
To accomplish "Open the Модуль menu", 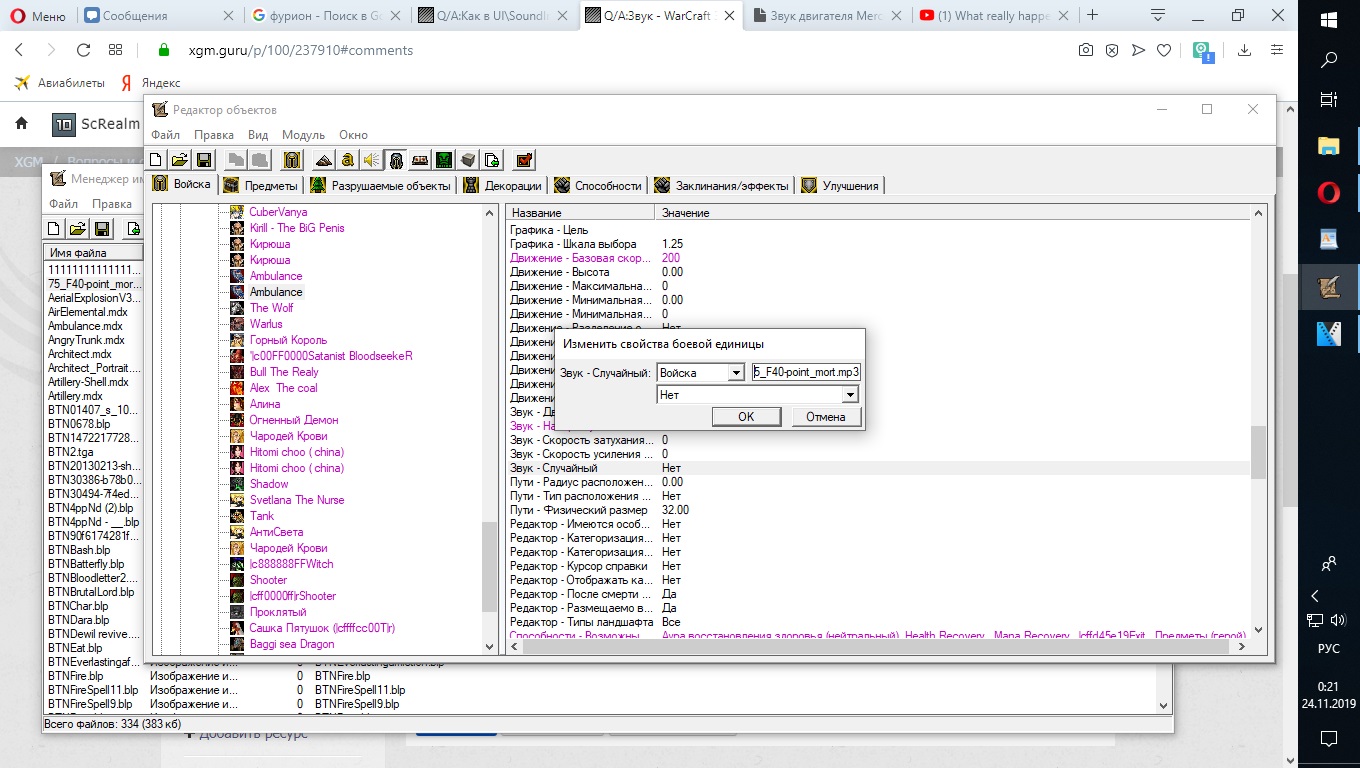I will click(x=303, y=135).
